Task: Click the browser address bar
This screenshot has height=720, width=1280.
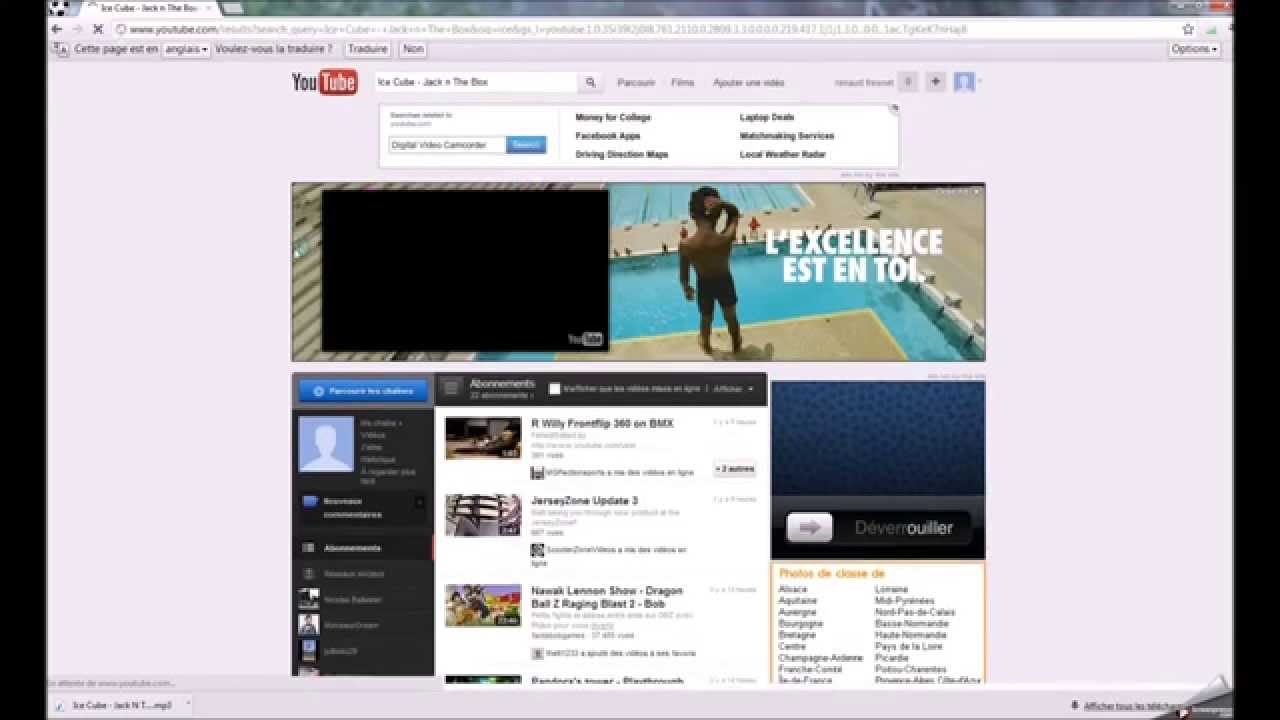Action: [x=645, y=29]
